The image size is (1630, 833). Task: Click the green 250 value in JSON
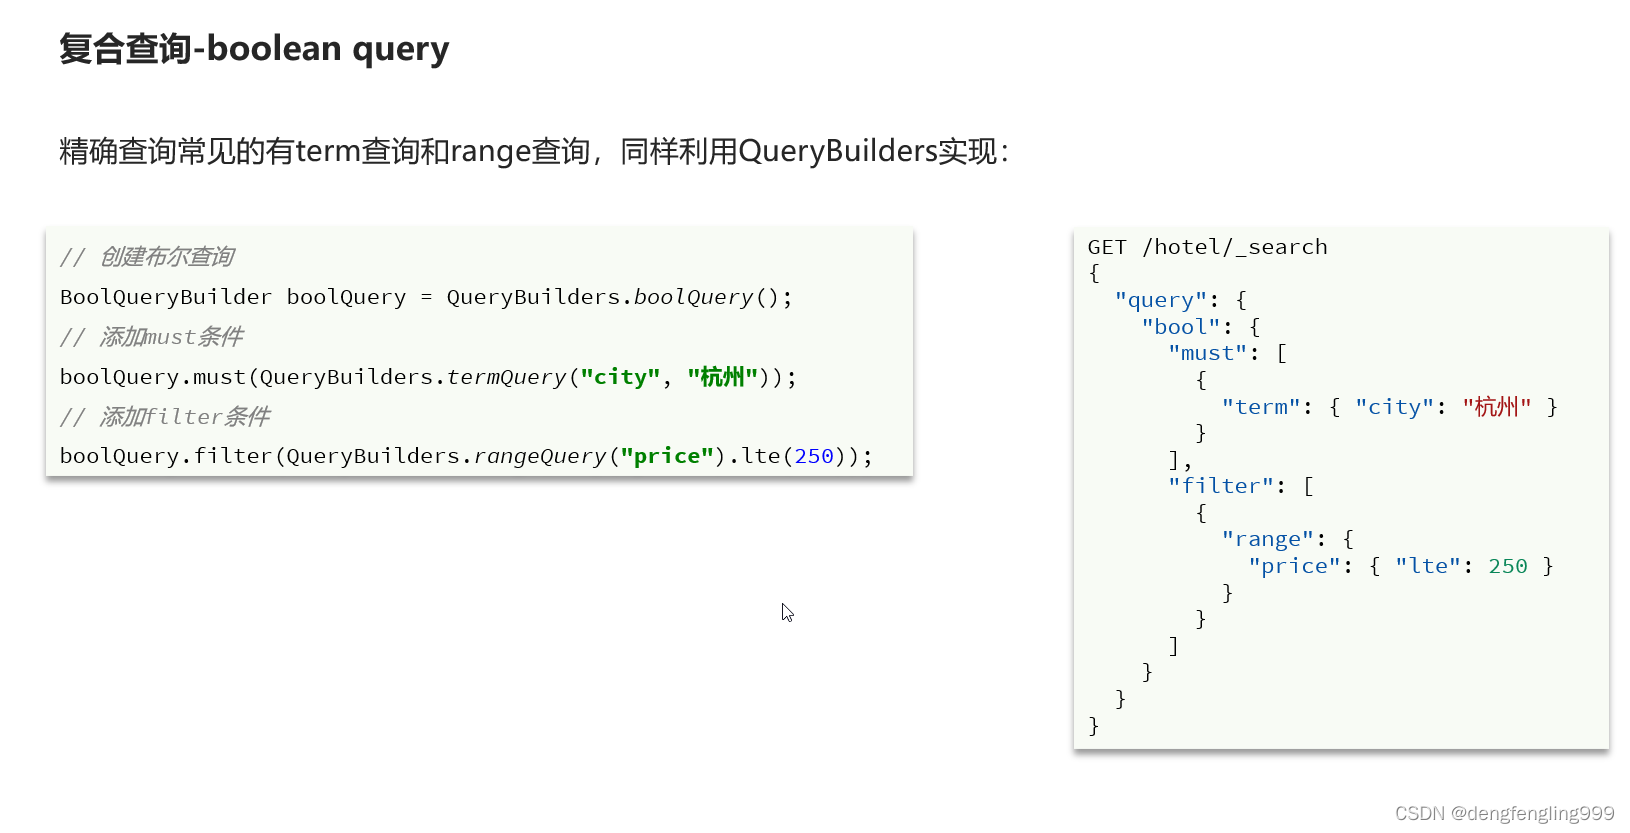point(1507,566)
